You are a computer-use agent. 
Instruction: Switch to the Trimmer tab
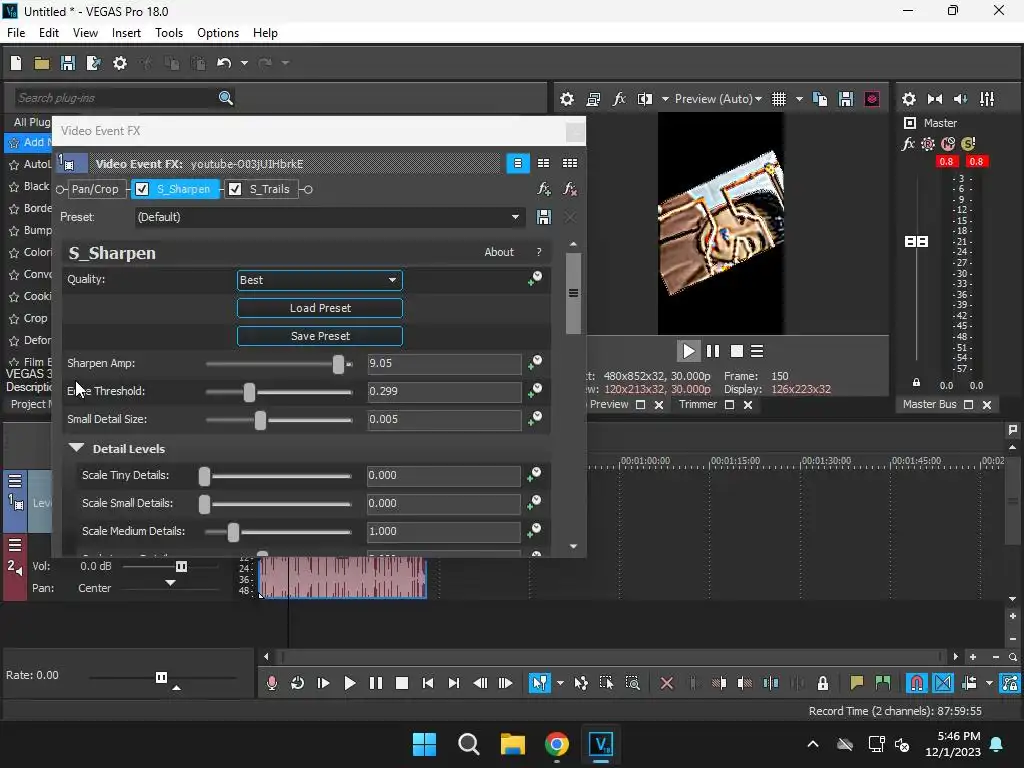coord(697,404)
